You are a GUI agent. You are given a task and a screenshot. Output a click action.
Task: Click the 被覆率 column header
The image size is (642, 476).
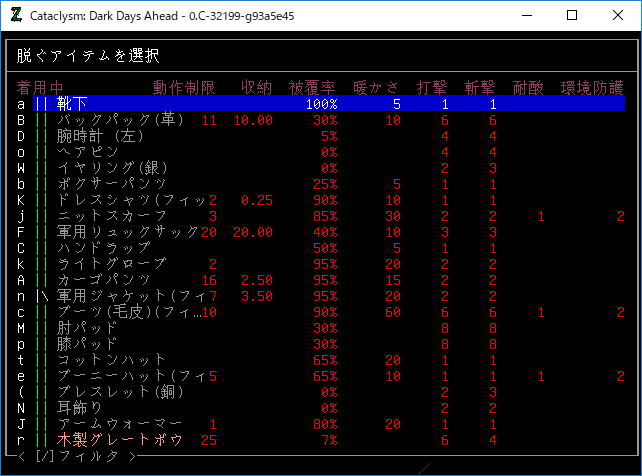point(314,87)
